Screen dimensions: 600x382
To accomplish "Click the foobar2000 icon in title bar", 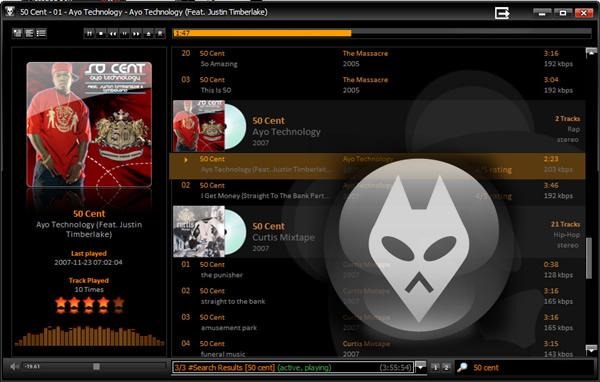I will tap(10, 11).
